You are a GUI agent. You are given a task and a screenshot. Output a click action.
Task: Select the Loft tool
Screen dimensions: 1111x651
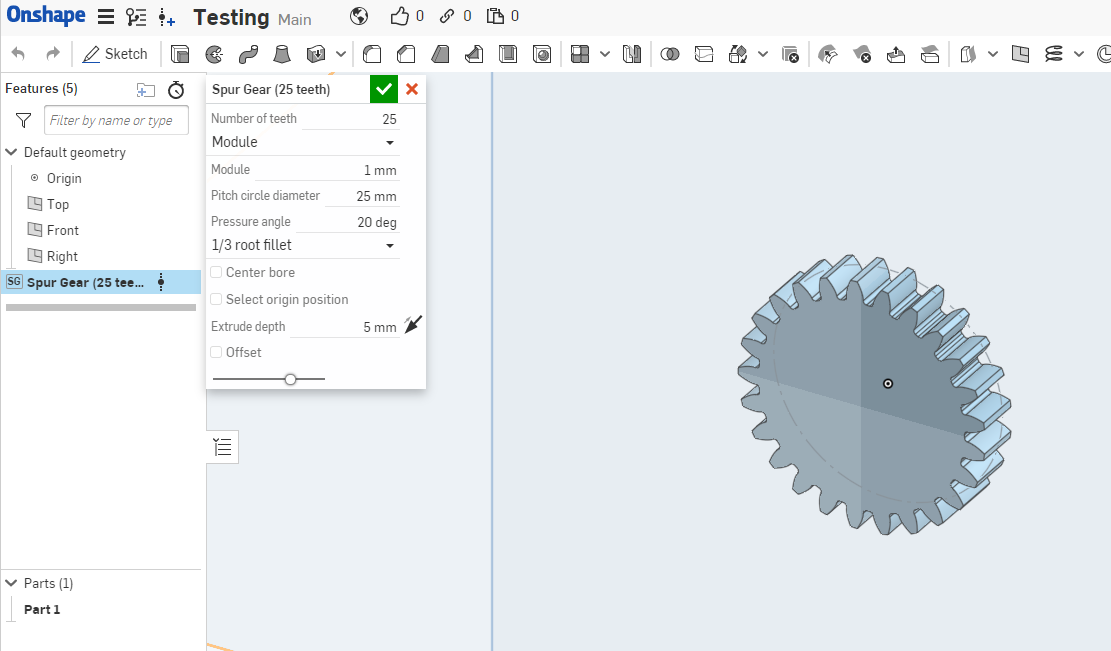point(282,54)
